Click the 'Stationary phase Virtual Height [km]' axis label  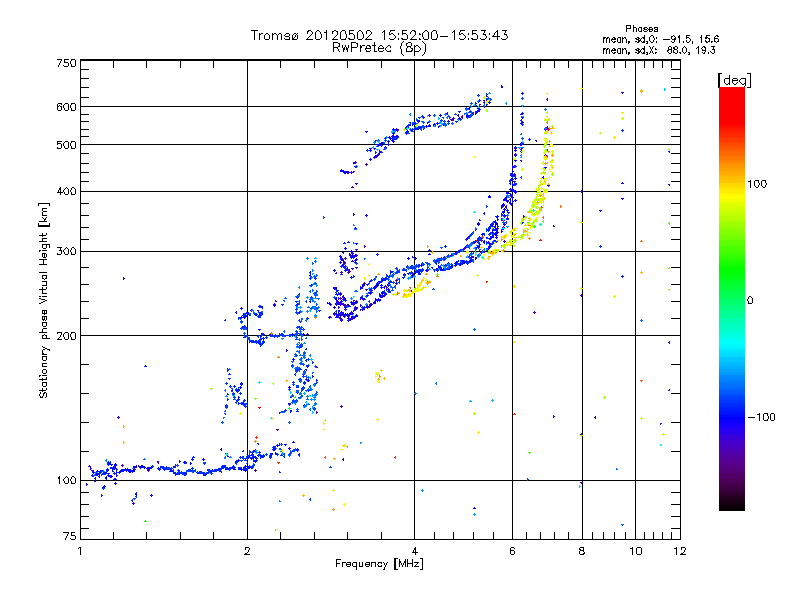(44, 300)
